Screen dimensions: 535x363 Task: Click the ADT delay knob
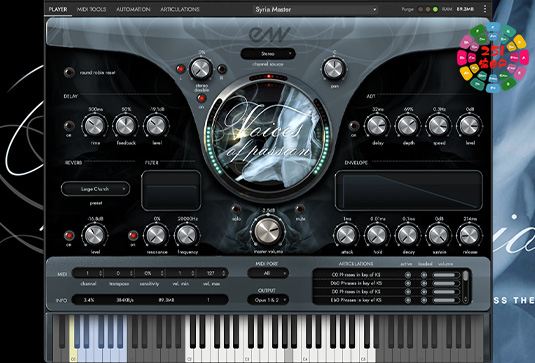tap(377, 126)
